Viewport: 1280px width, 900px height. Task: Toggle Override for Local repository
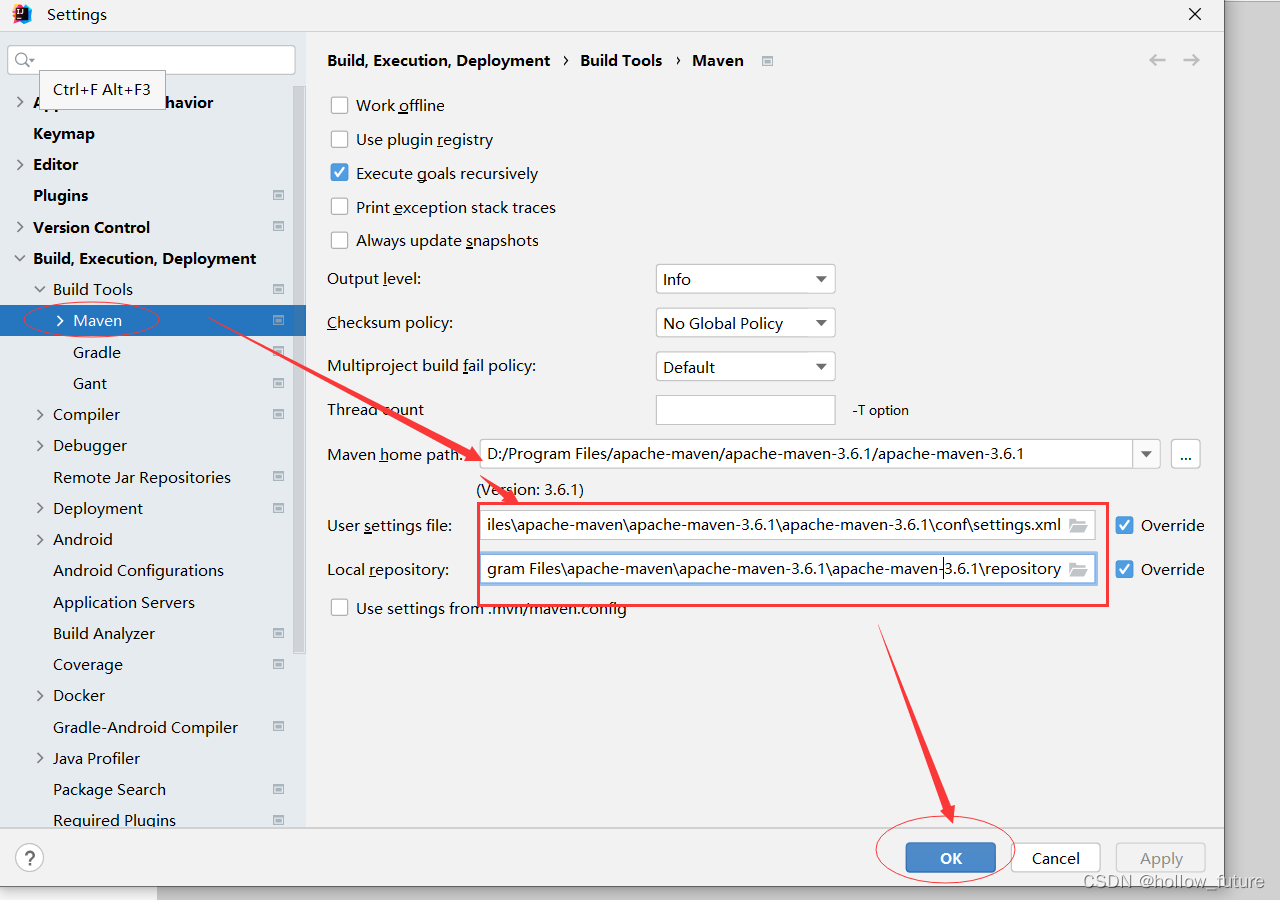(1125, 569)
